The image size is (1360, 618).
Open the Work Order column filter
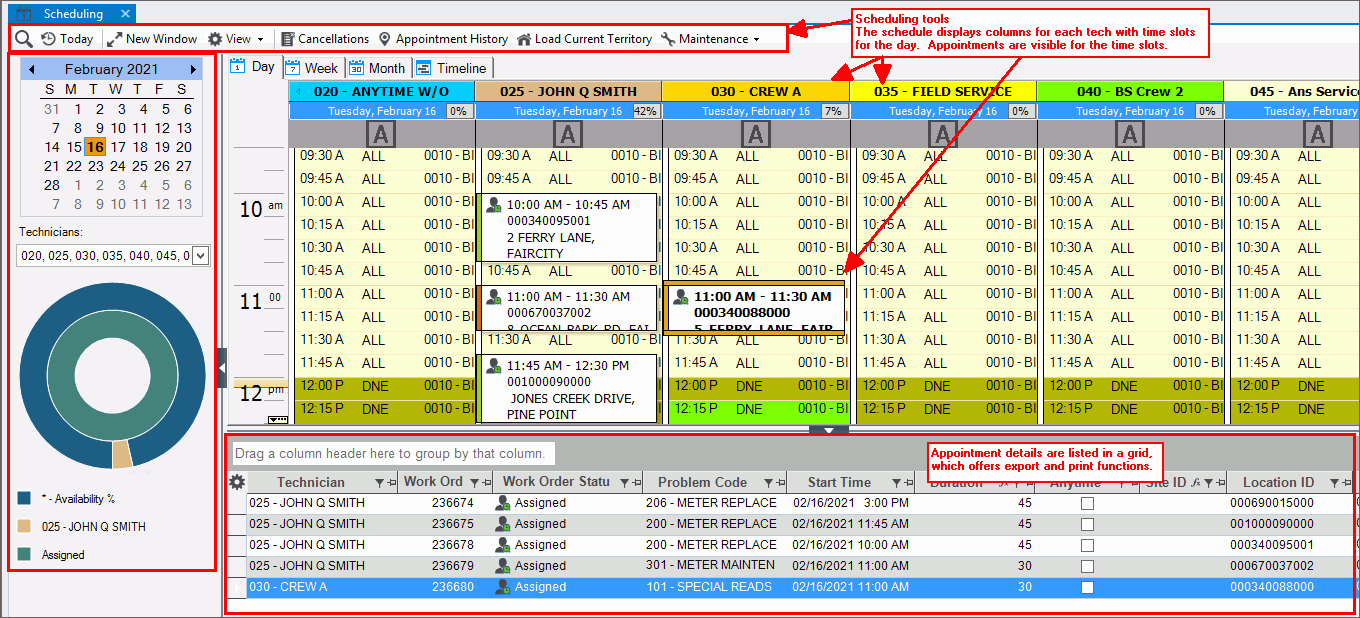pyautogui.click(x=475, y=483)
